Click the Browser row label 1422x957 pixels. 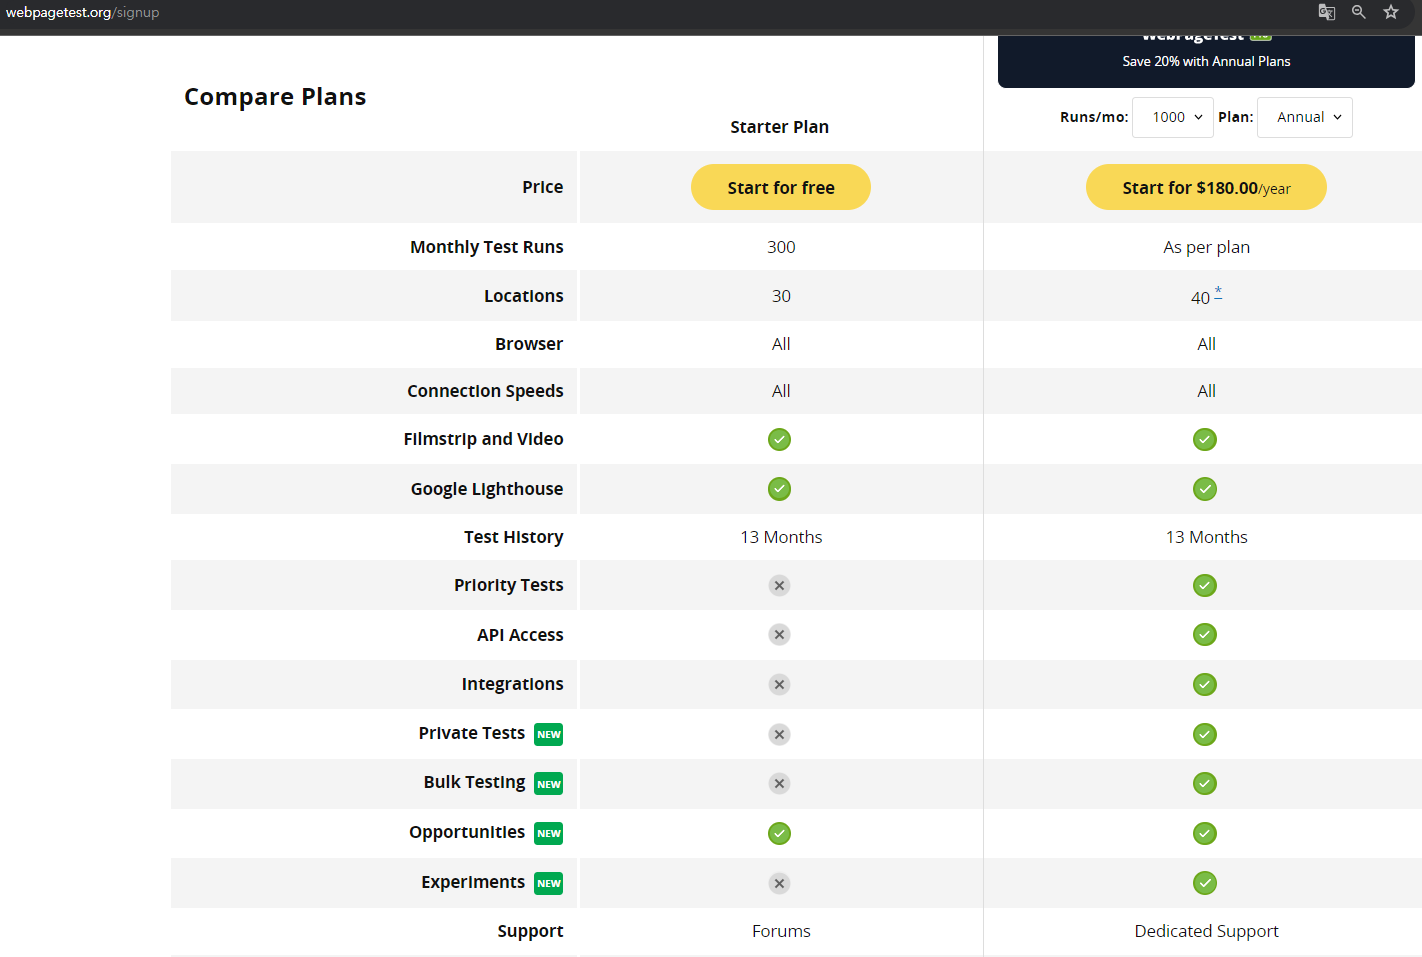click(529, 344)
